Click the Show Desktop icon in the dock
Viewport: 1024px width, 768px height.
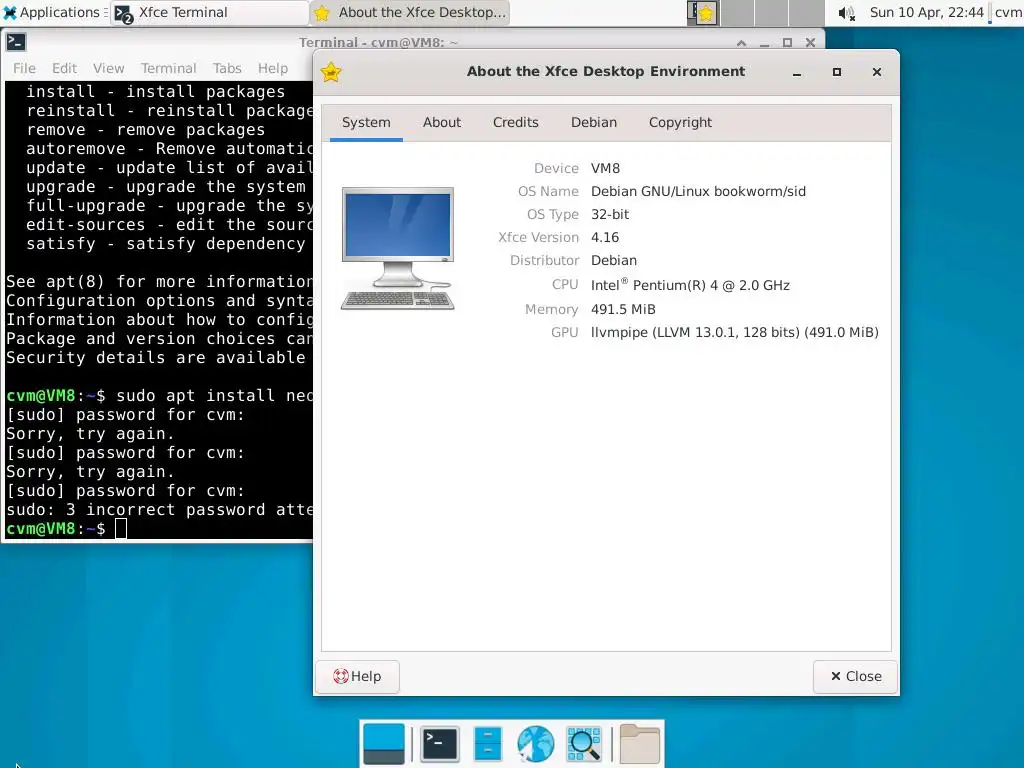pos(384,743)
